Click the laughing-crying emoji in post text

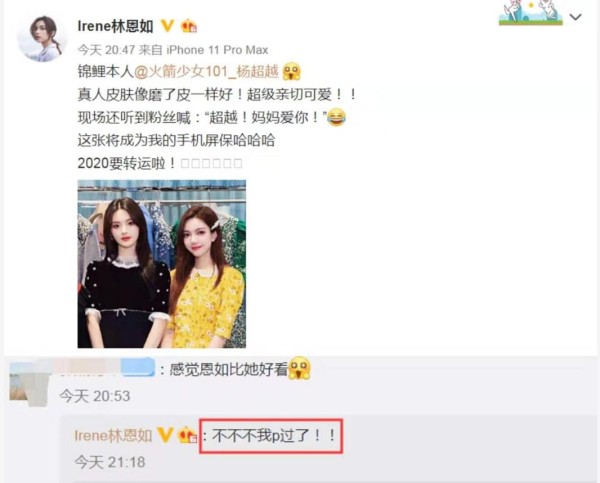336,117
